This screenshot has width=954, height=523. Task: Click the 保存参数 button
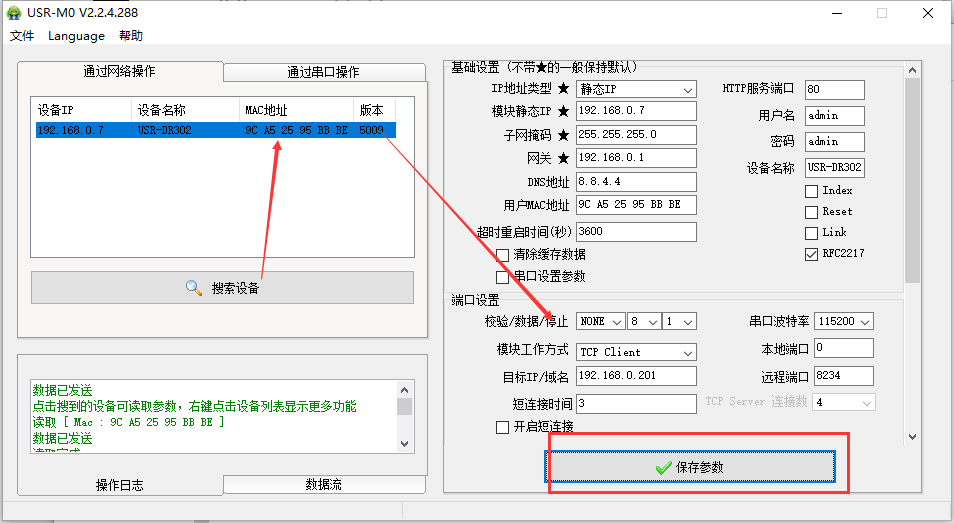pyautogui.click(x=690, y=467)
